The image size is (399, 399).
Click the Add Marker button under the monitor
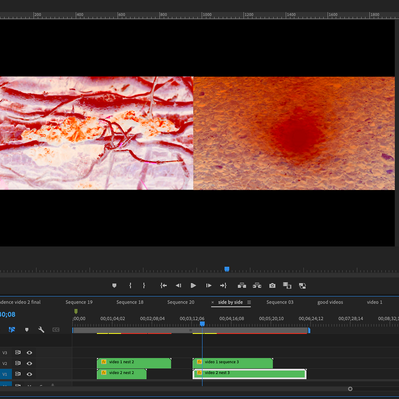tap(114, 286)
